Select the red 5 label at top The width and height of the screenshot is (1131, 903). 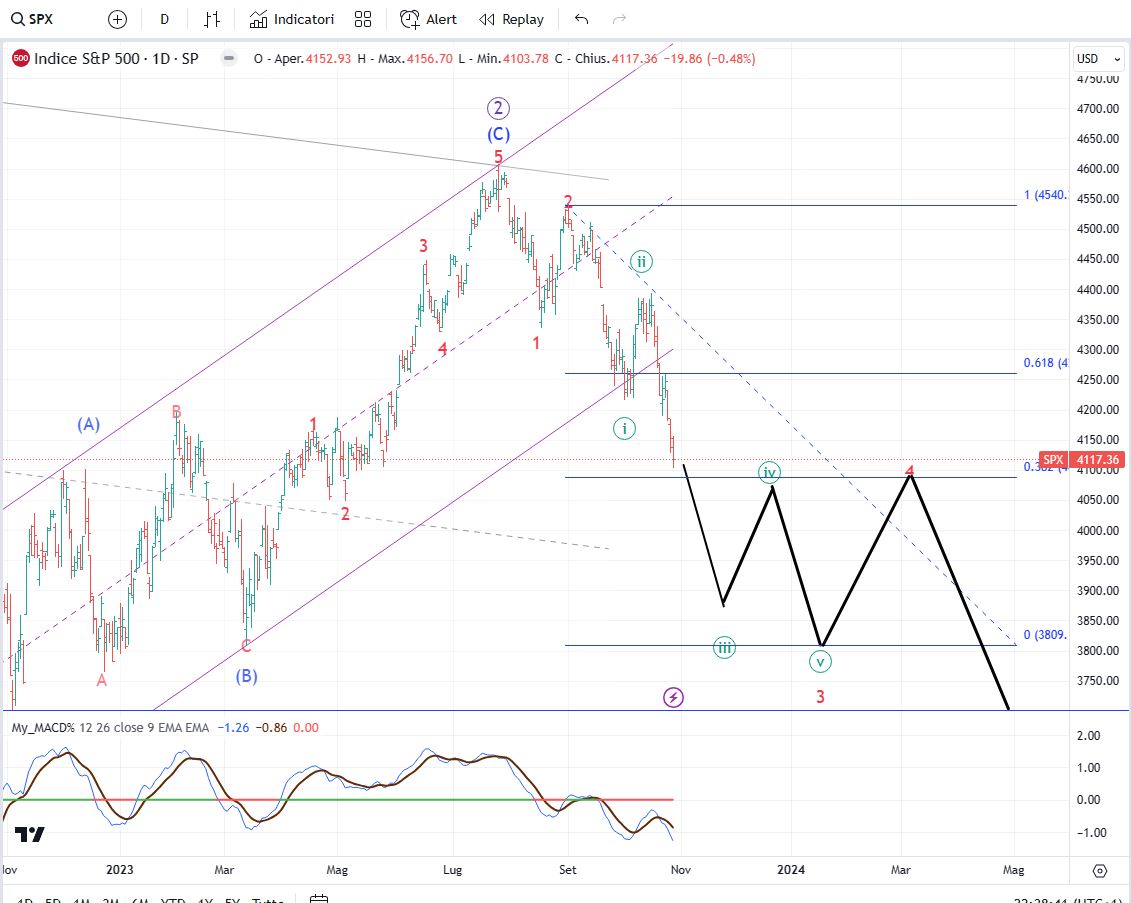[498, 157]
